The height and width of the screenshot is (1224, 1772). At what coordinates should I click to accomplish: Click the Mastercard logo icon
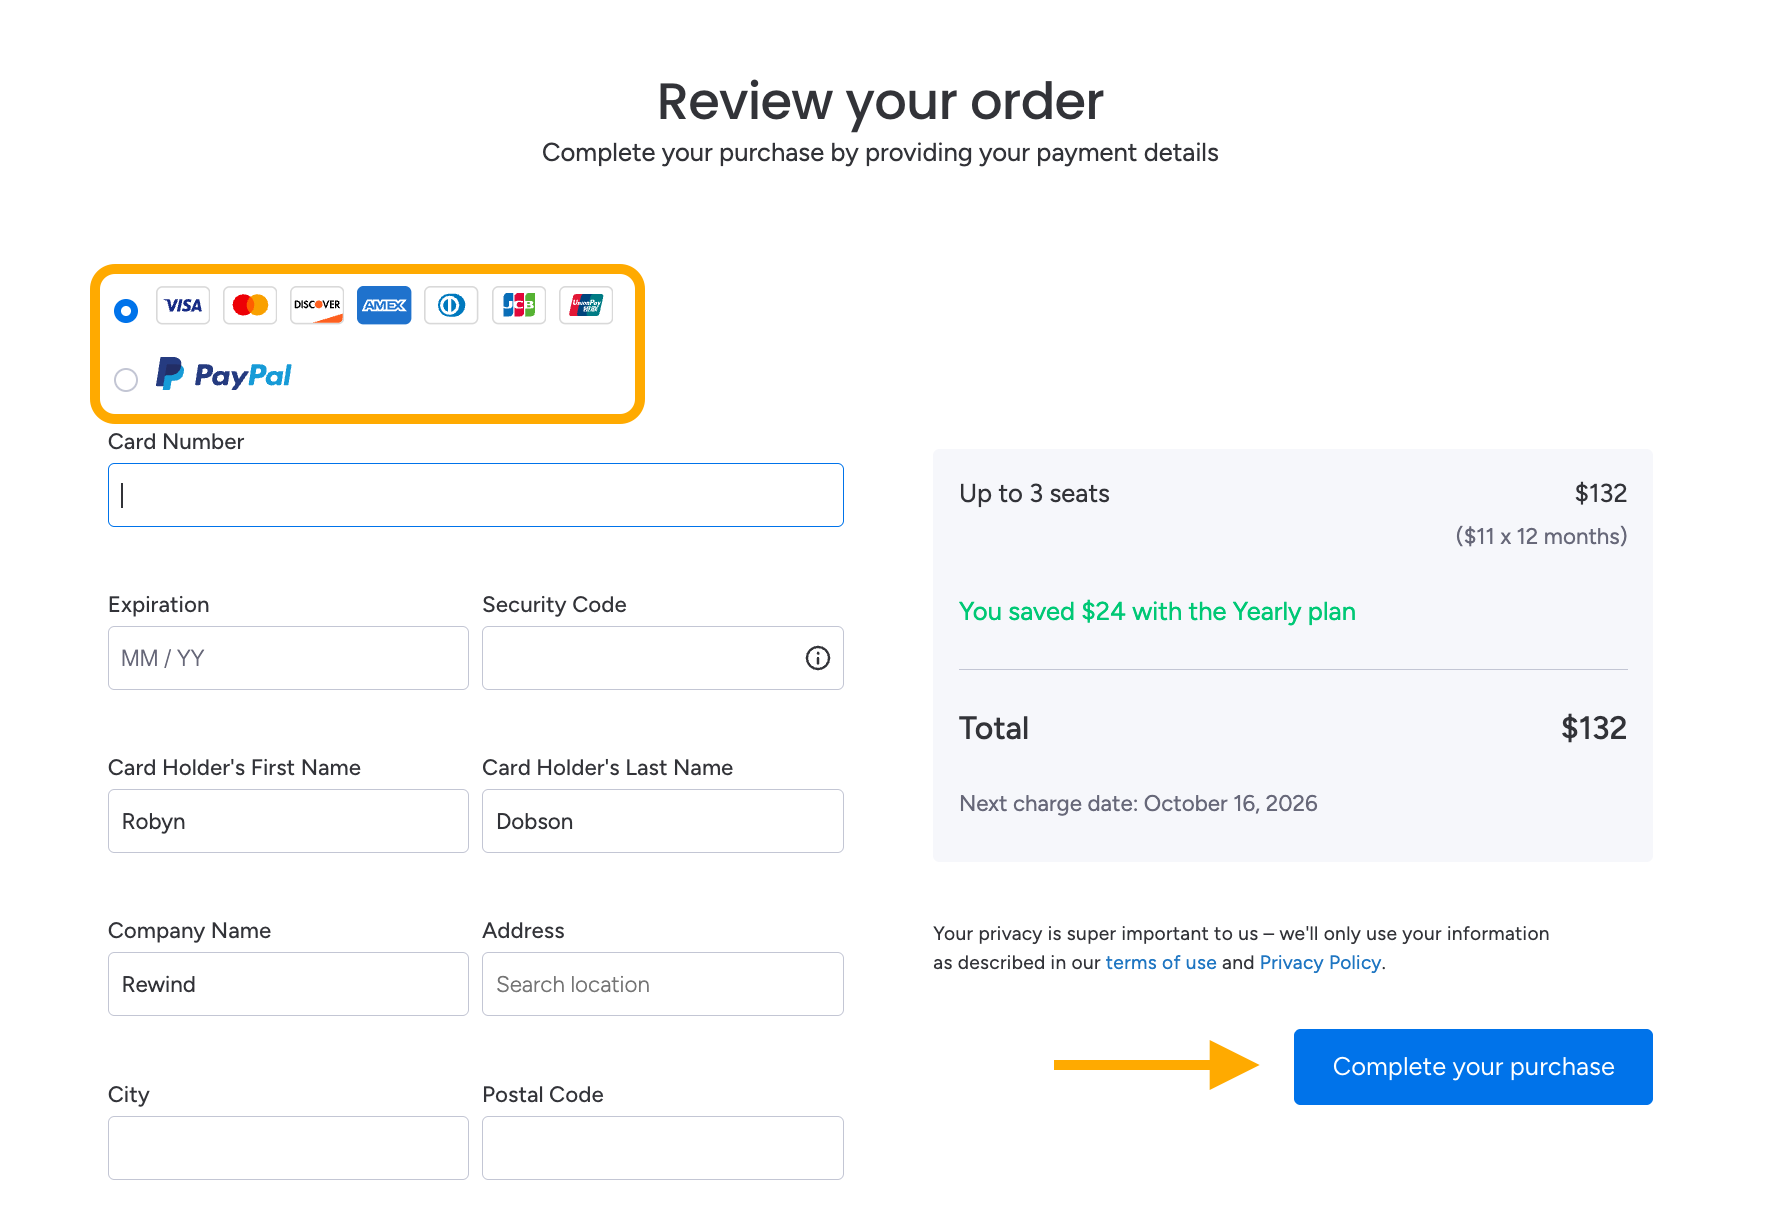click(x=250, y=305)
